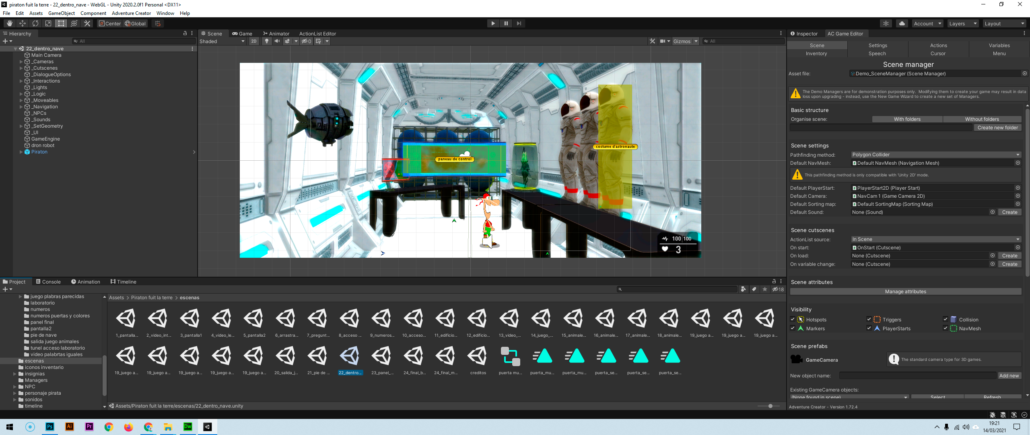Click the Create new folder button

click(997, 128)
